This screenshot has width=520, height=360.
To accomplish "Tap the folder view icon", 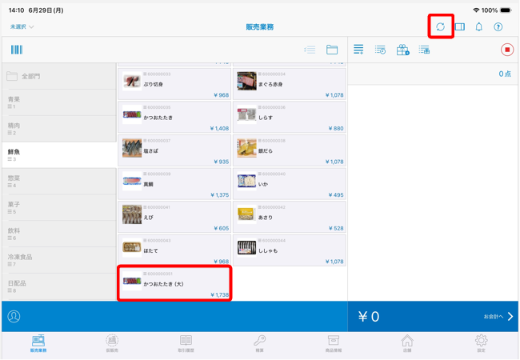I will point(332,50).
